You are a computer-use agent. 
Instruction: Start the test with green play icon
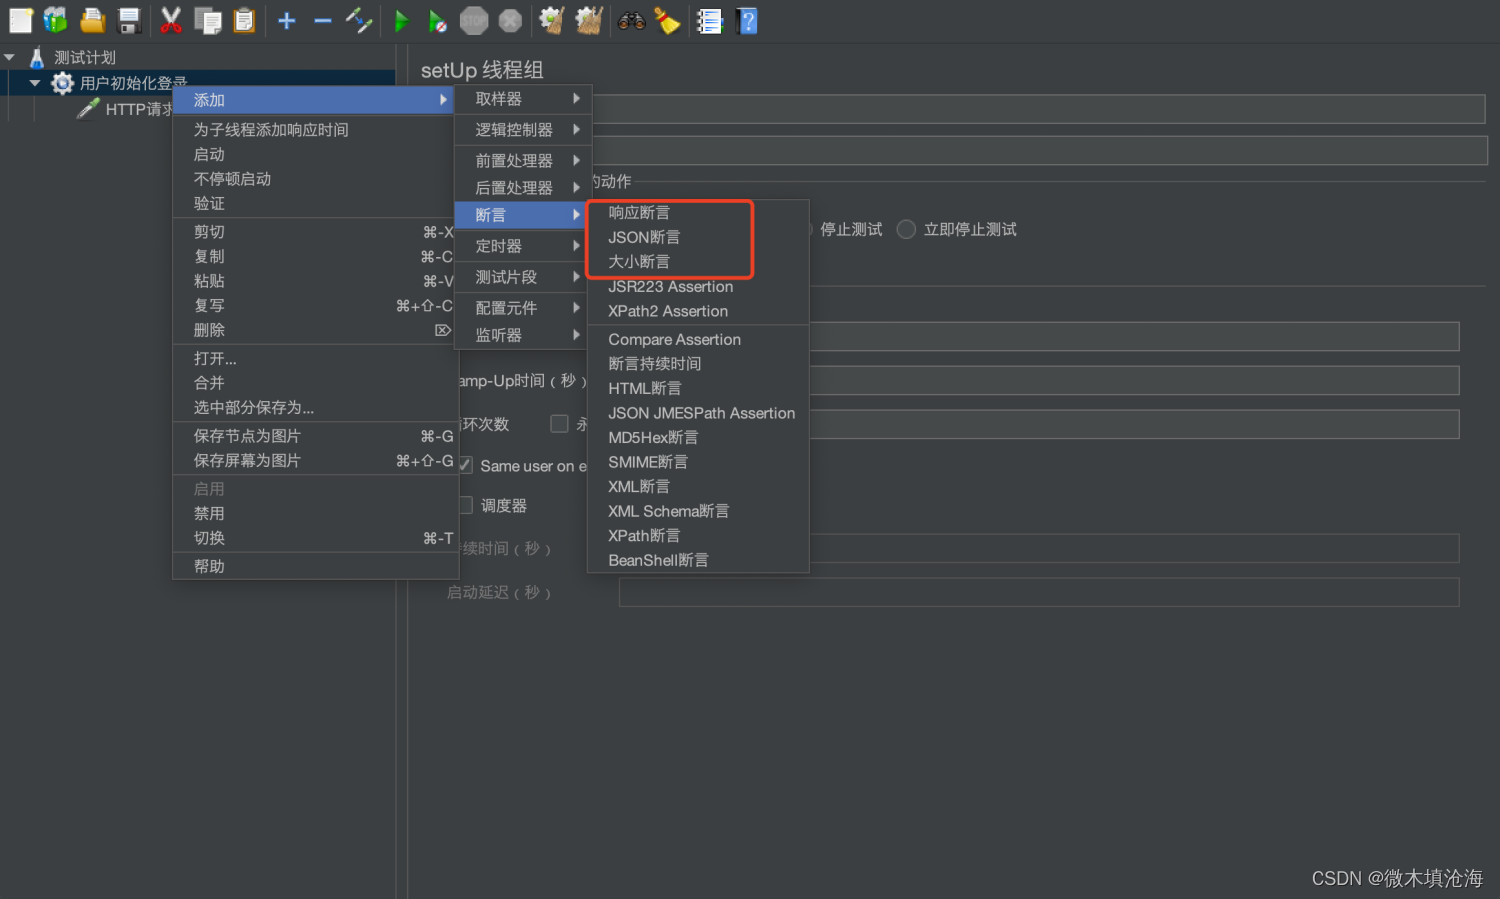402,20
